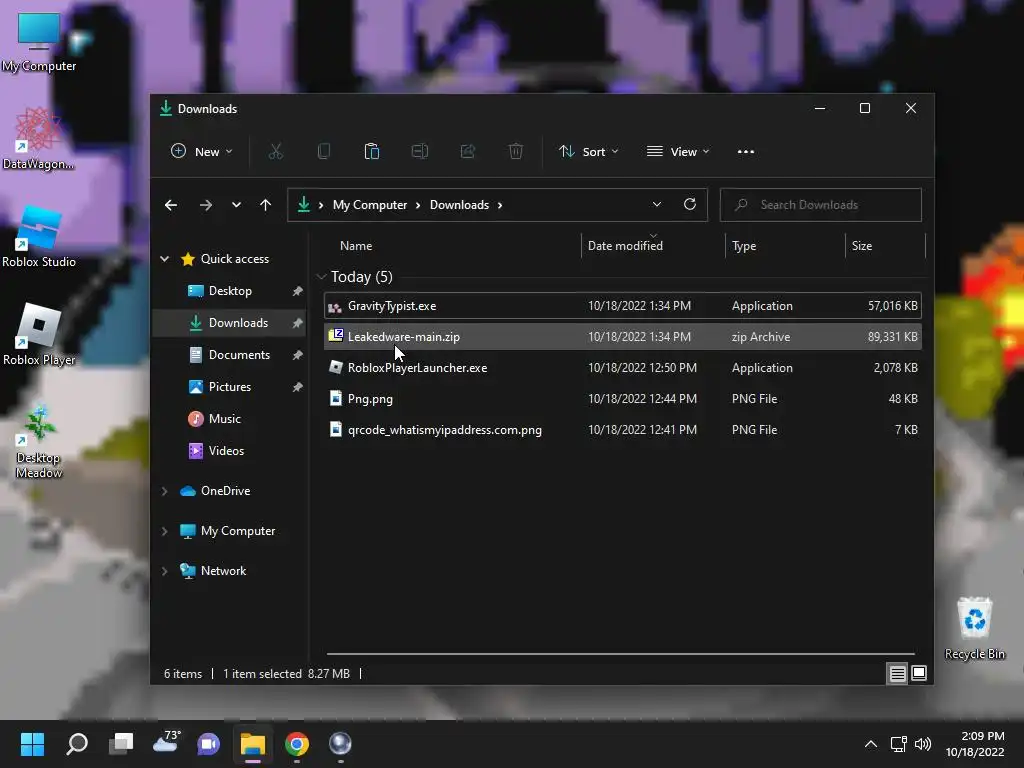Open the Windows Start menu
The image size is (1024, 768).
pyautogui.click(x=32, y=744)
